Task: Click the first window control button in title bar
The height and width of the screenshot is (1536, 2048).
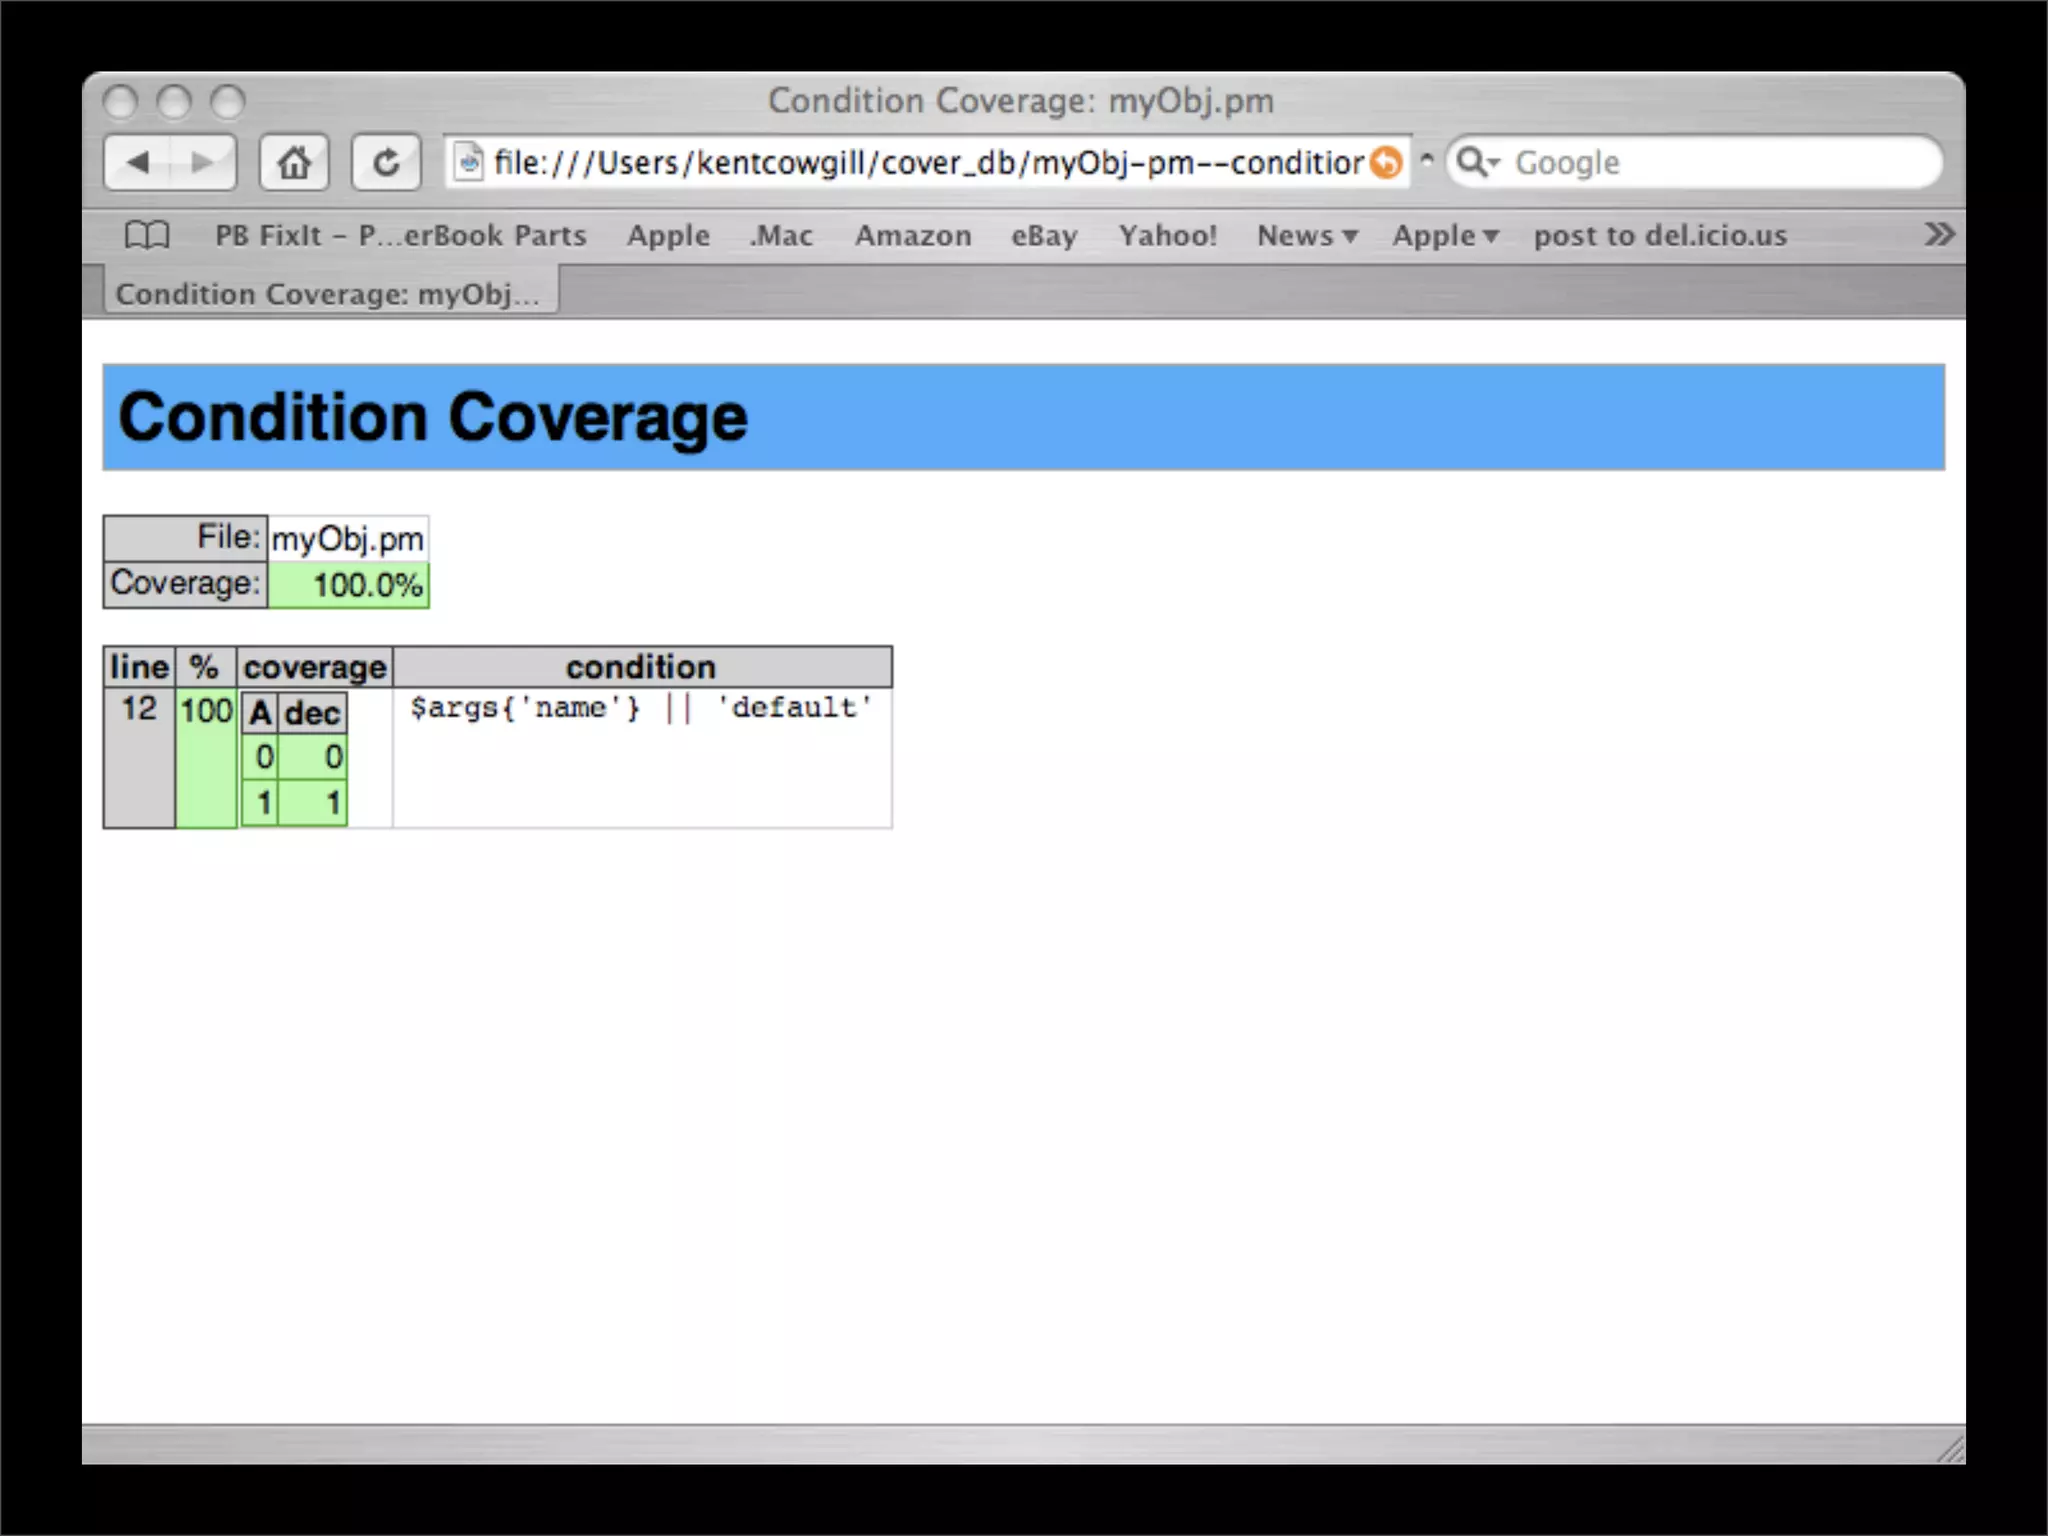Action: point(120,102)
